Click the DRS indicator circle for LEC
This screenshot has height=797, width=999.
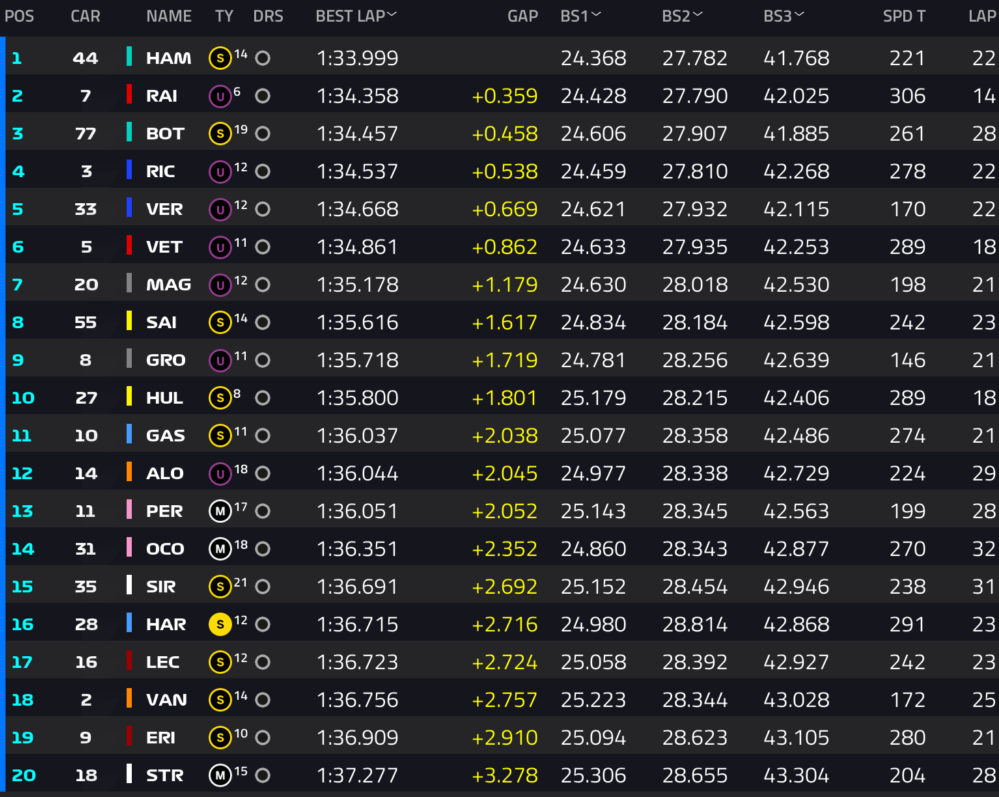[262, 663]
